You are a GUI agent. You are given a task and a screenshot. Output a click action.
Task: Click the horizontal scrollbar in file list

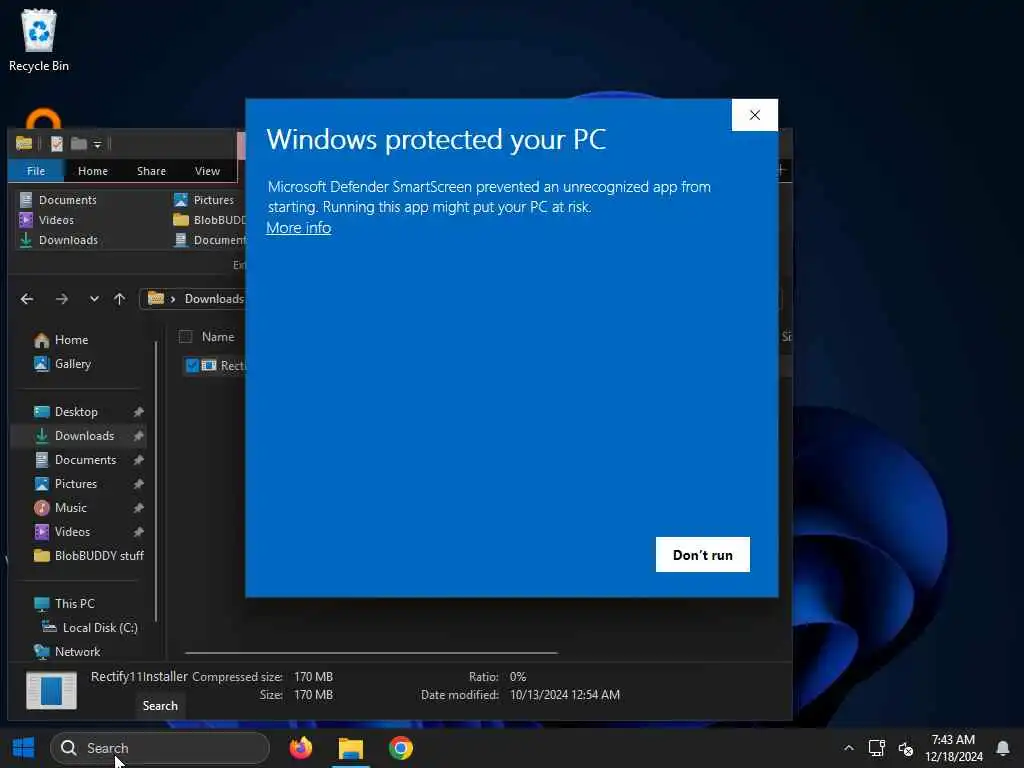point(371,652)
